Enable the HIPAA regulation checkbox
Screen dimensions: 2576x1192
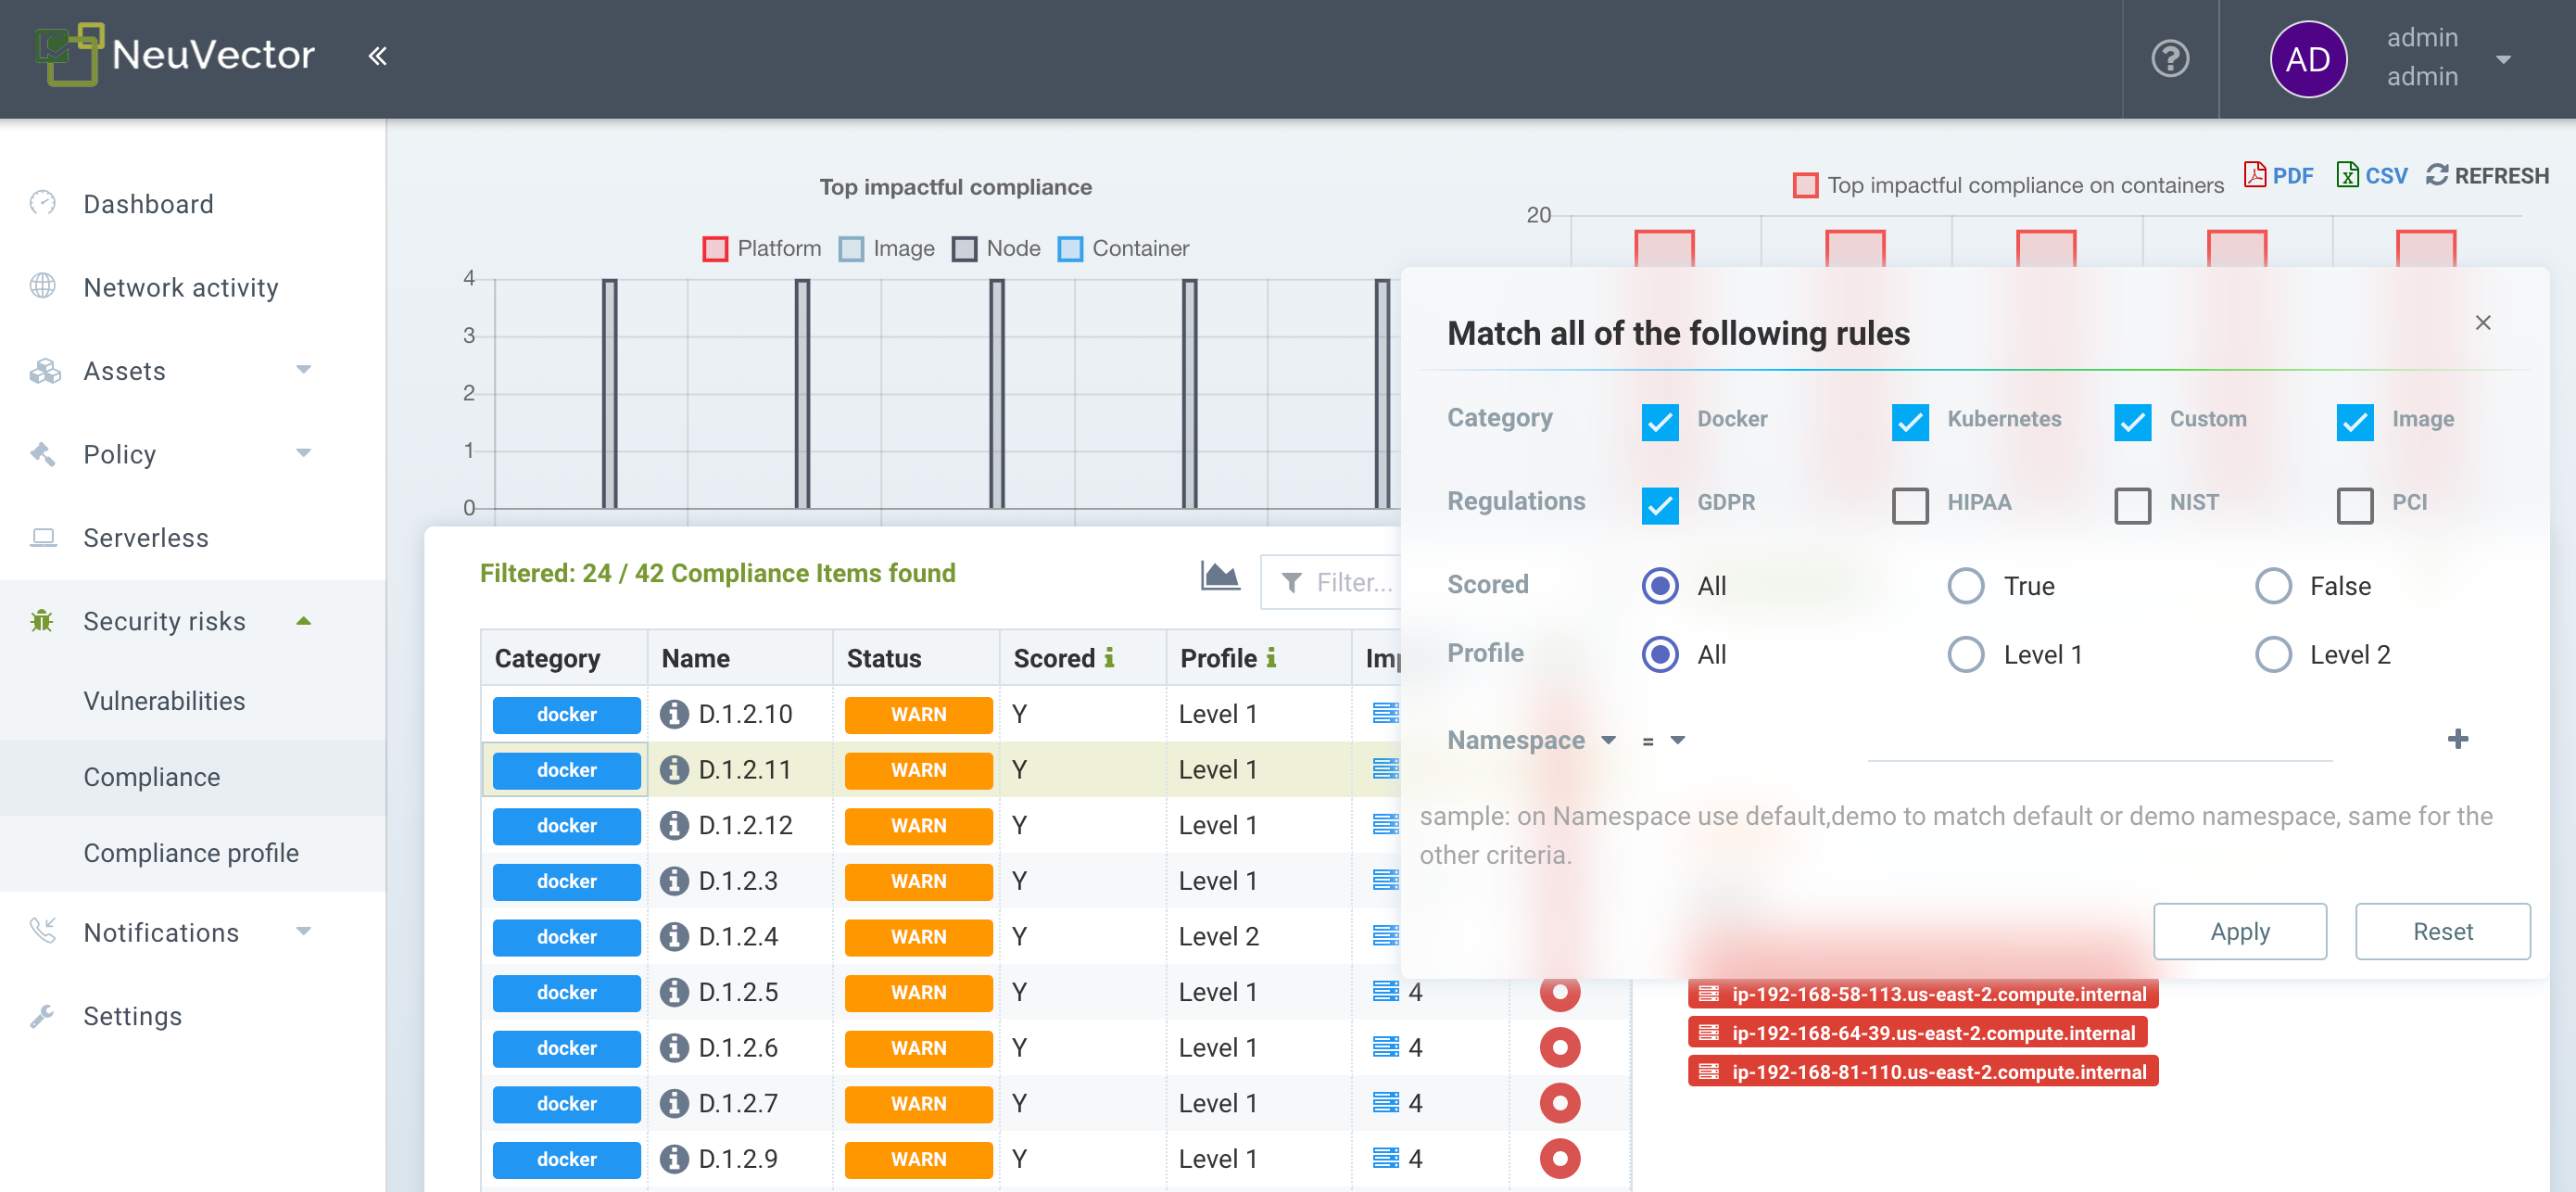click(1909, 504)
